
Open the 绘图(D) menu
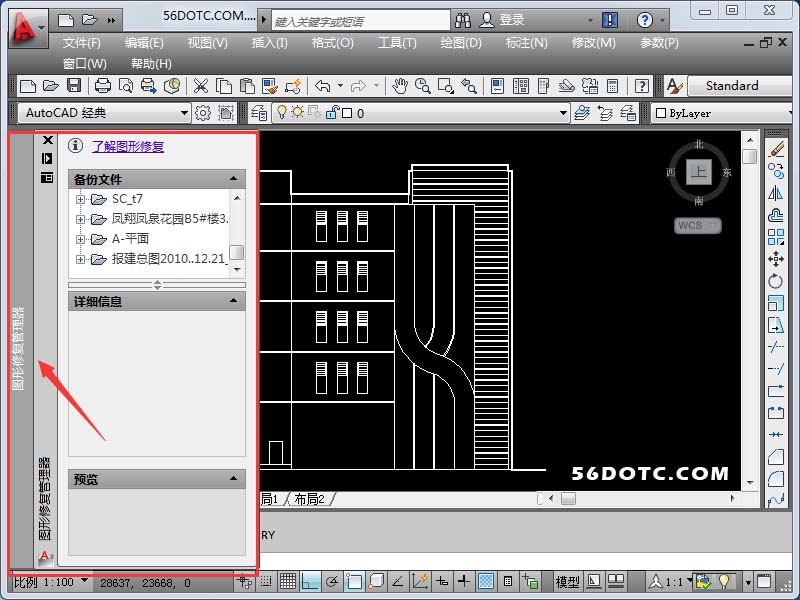coord(460,43)
